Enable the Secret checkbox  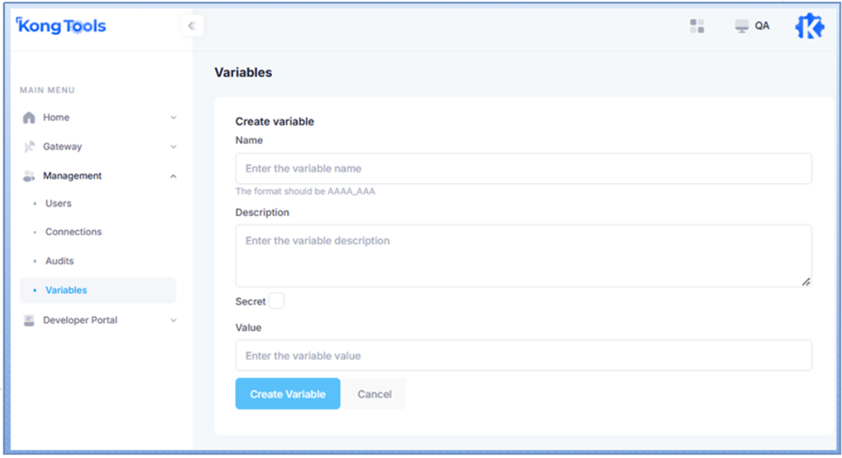pos(276,301)
